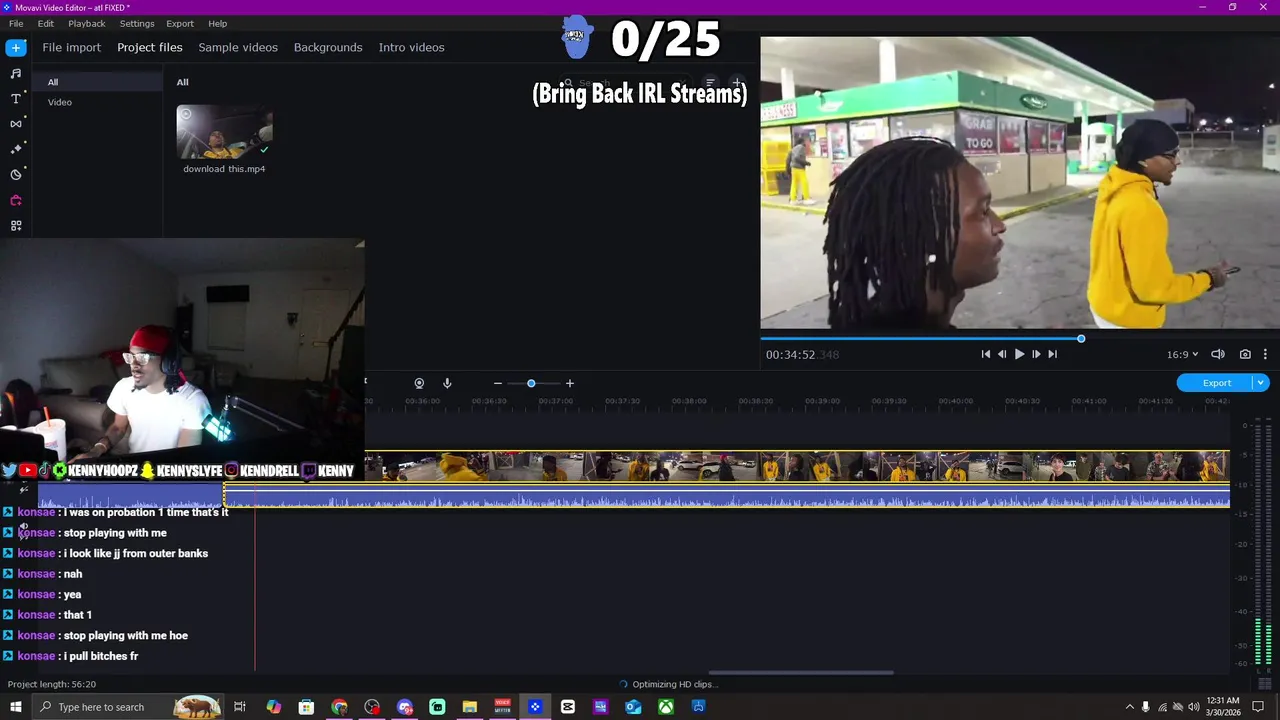
Task: Switch to the Intro videos tab
Action: point(411,47)
